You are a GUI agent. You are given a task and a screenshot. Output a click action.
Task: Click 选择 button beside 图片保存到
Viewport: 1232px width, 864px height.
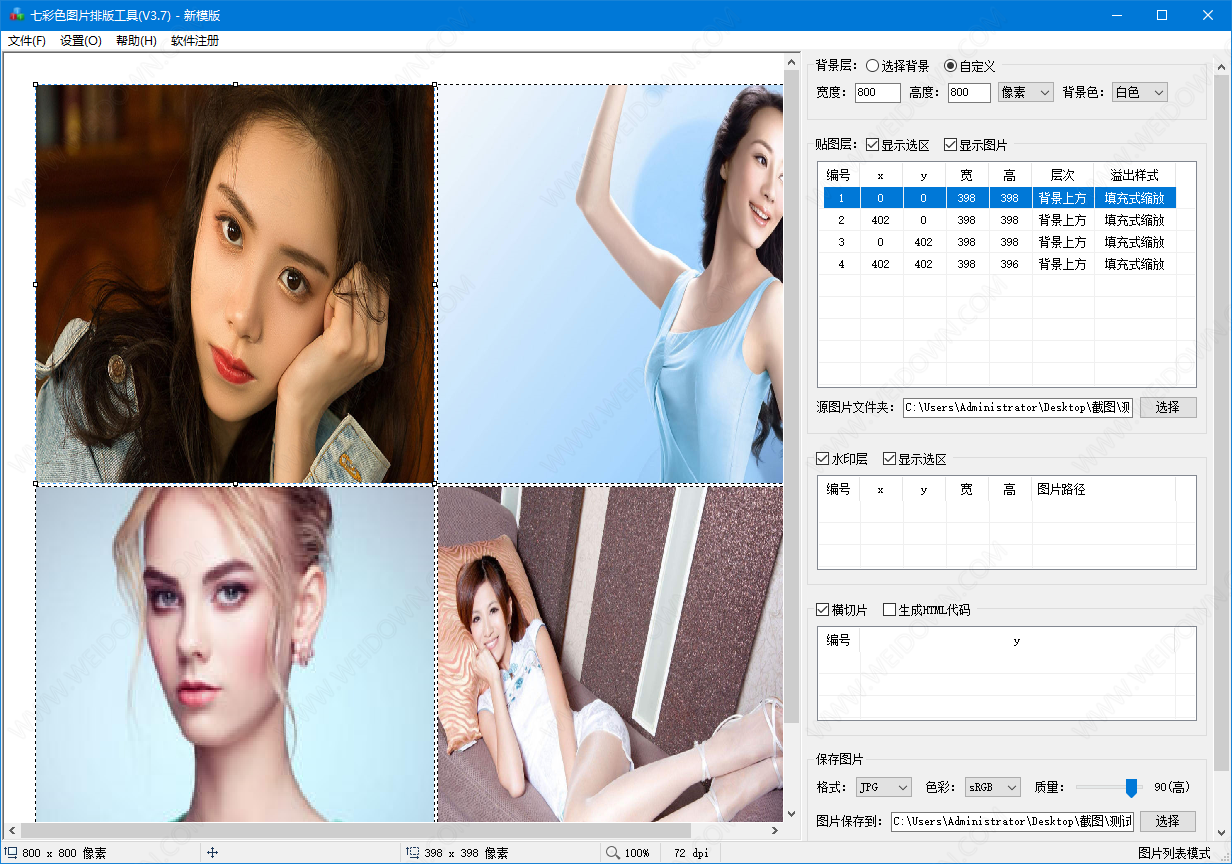(x=1167, y=821)
